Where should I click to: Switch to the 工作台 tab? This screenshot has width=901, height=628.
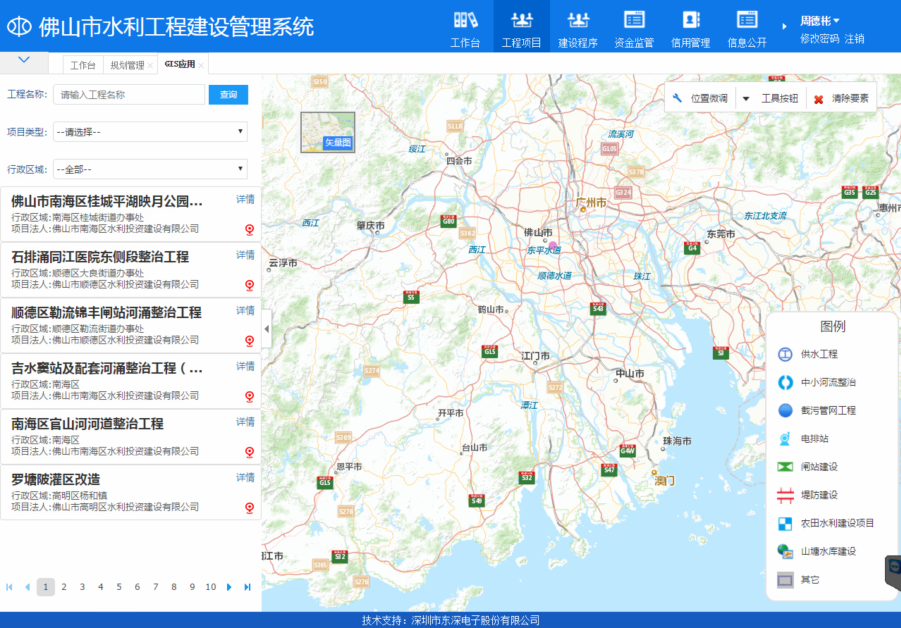(83, 65)
